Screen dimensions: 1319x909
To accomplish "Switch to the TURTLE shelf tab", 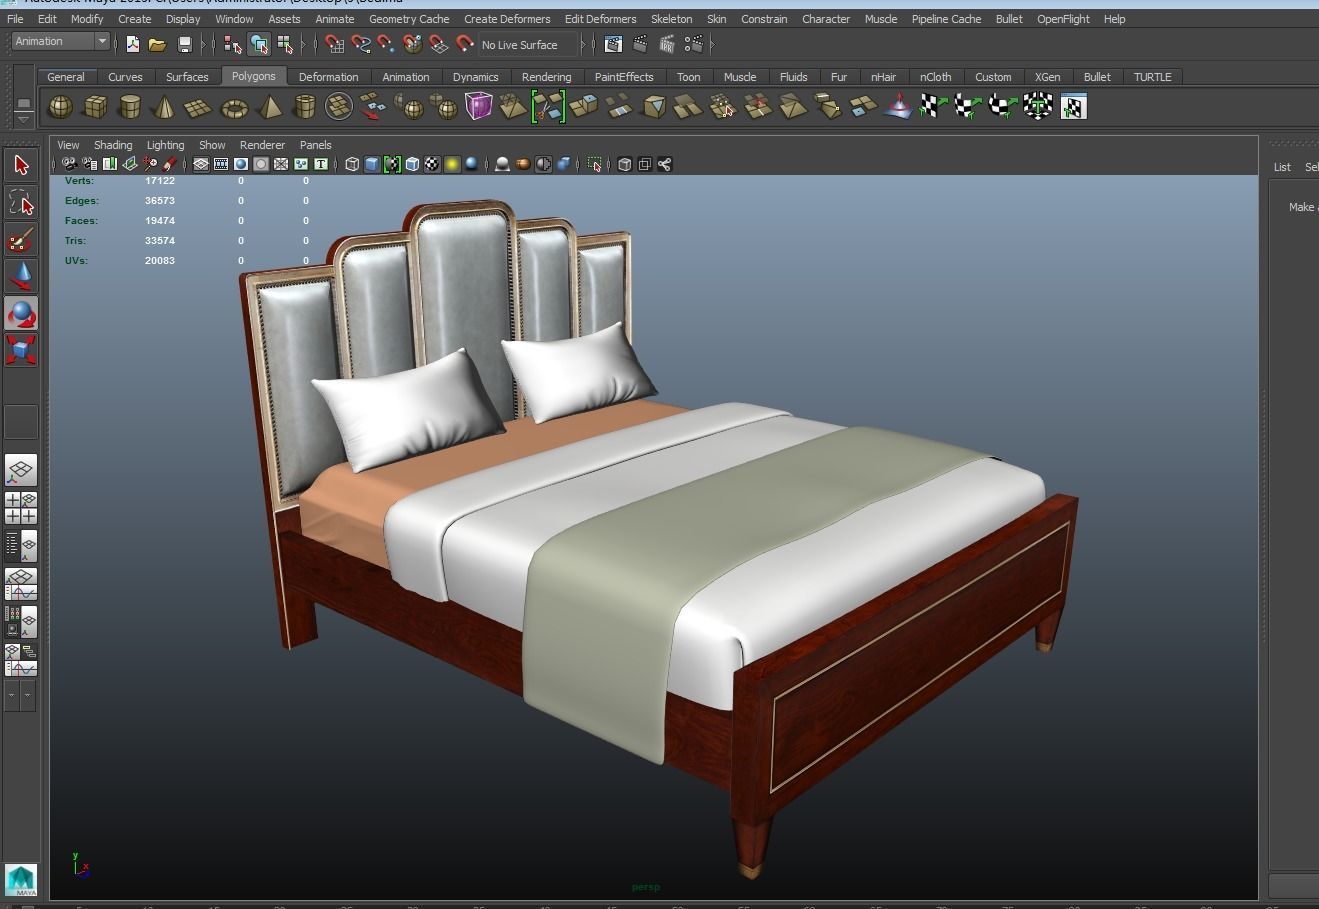I will coord(1152,77).
